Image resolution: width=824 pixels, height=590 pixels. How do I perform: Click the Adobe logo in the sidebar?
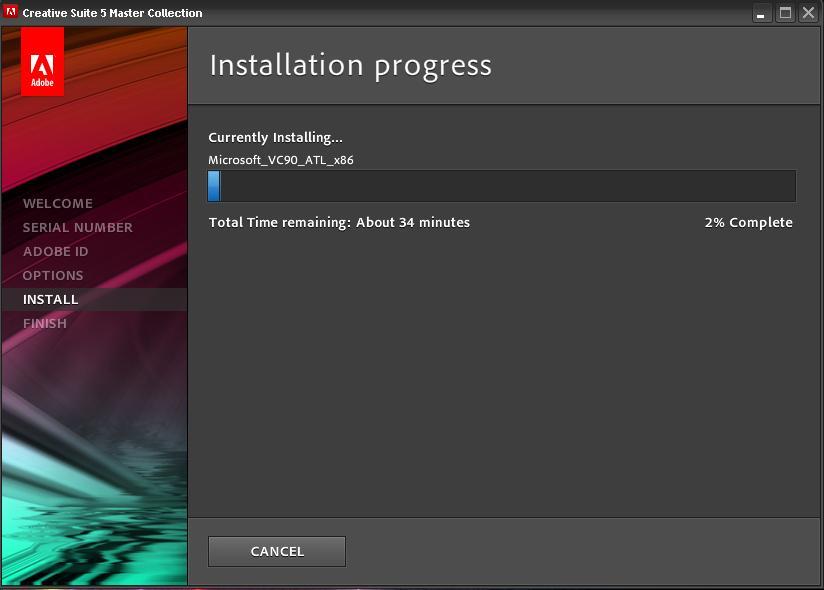pos(43,62)
